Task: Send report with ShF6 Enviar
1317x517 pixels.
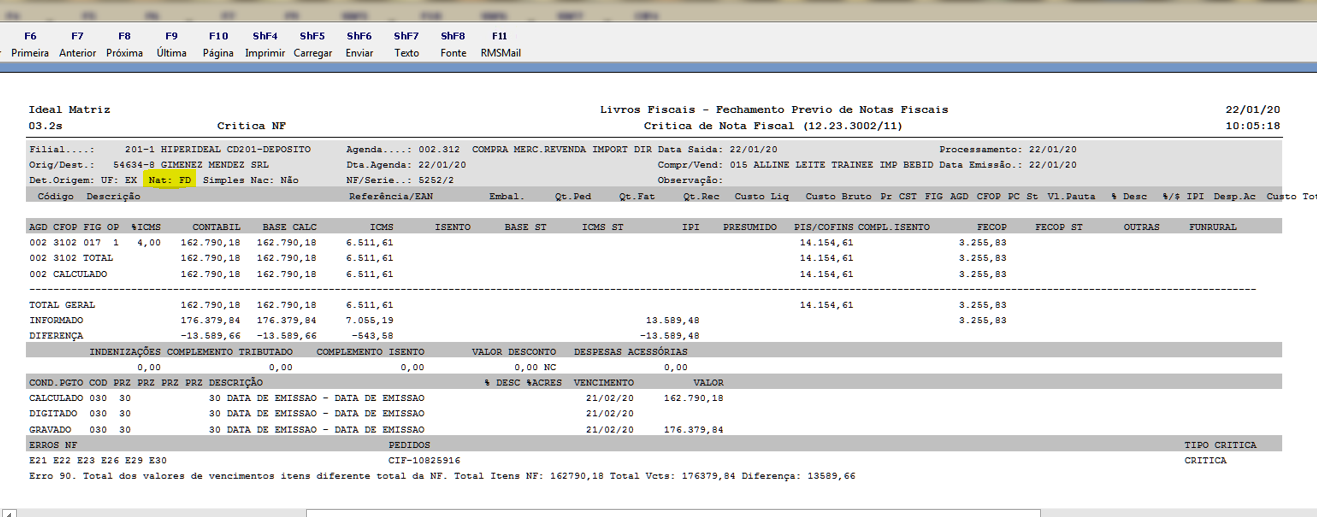Action: 359,44
